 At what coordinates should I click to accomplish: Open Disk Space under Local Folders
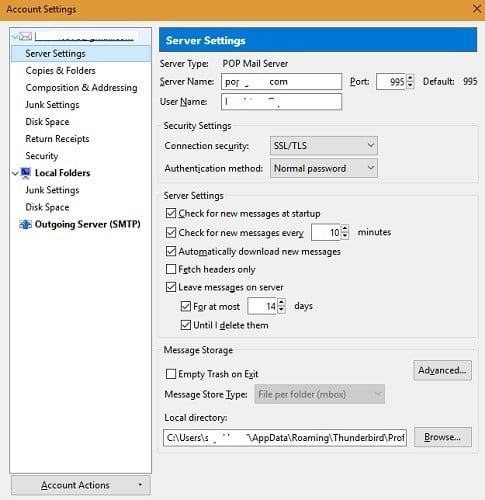(x=47, y=207)
